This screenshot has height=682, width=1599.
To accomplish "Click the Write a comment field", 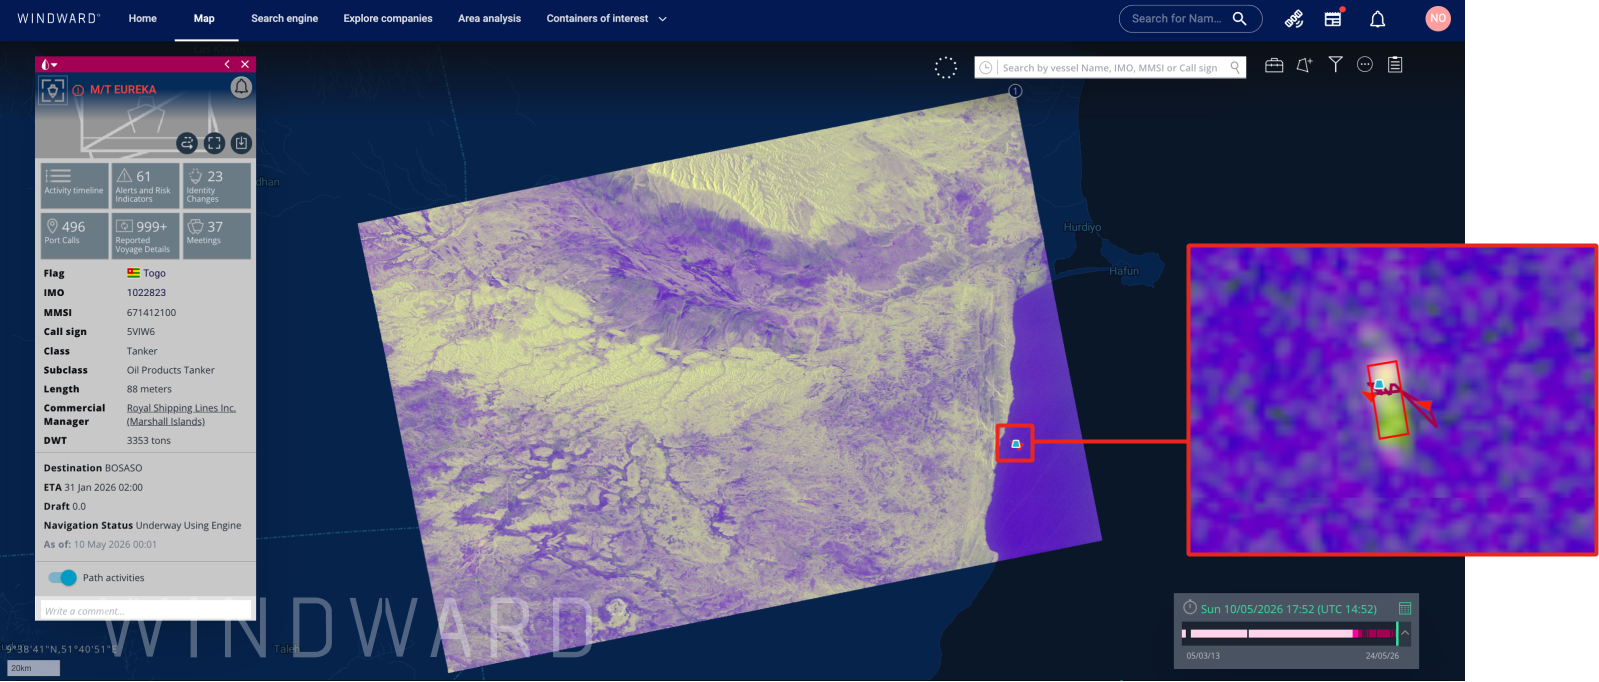I will pos(146,611).
